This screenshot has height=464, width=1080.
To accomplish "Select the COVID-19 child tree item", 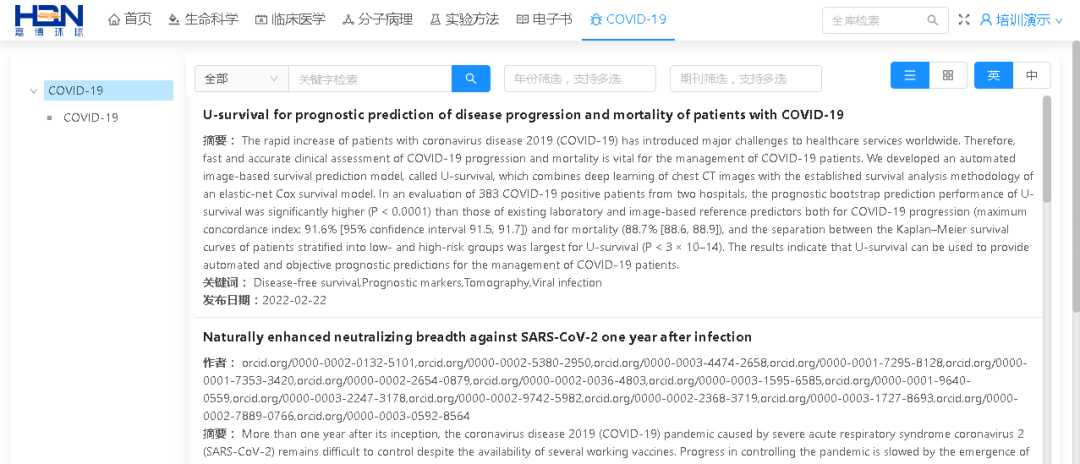I will [91, 118].
